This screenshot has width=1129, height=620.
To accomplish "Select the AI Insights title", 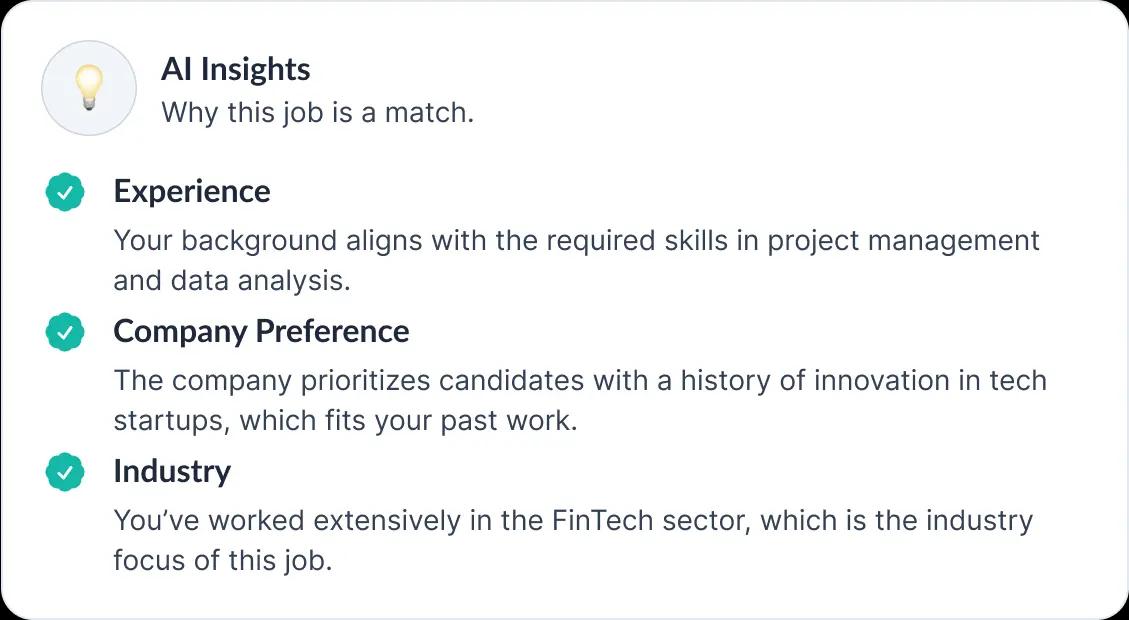I will [x=235, y=69].
